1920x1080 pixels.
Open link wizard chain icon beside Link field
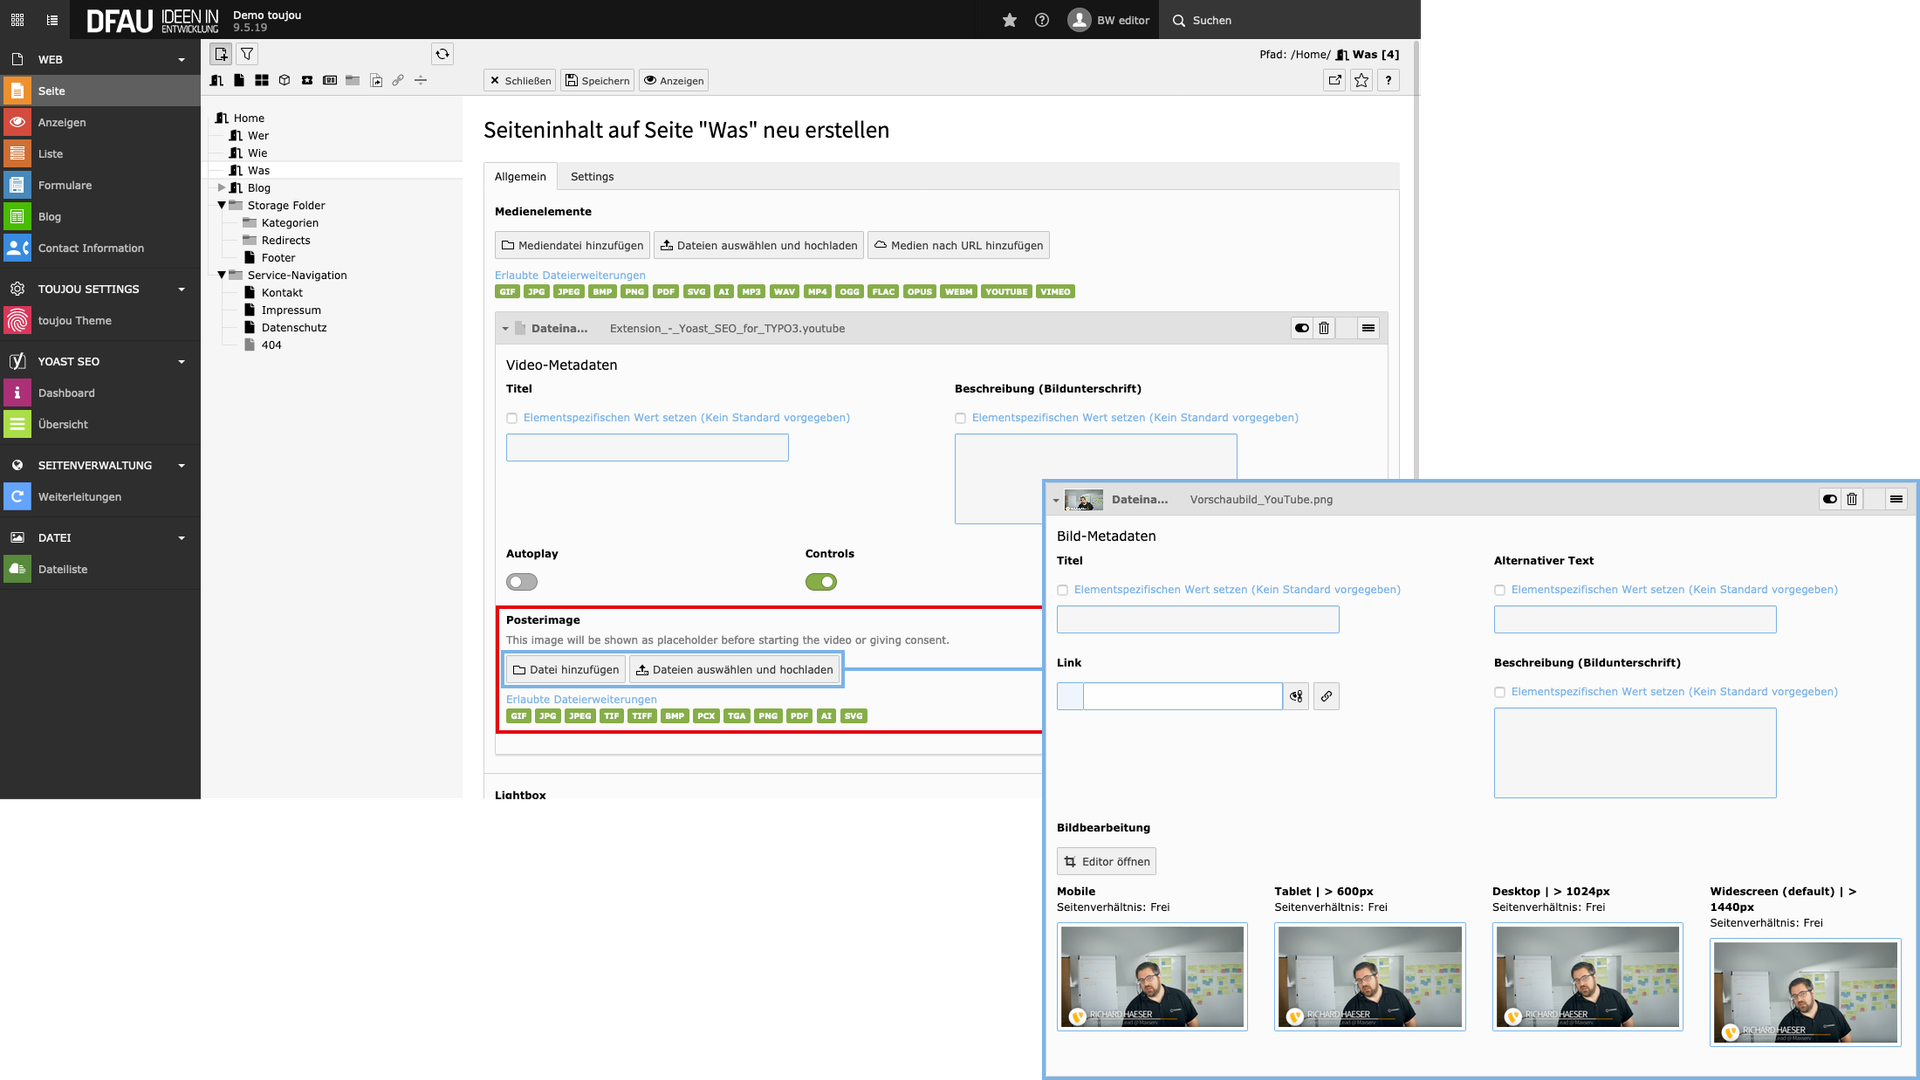[x=1326, y=696]
